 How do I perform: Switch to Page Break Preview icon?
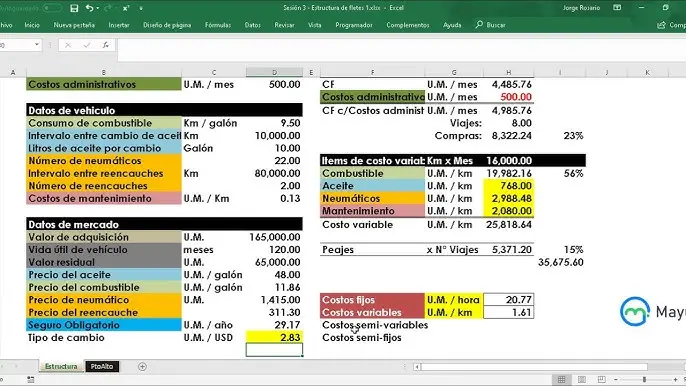[602, 379]
